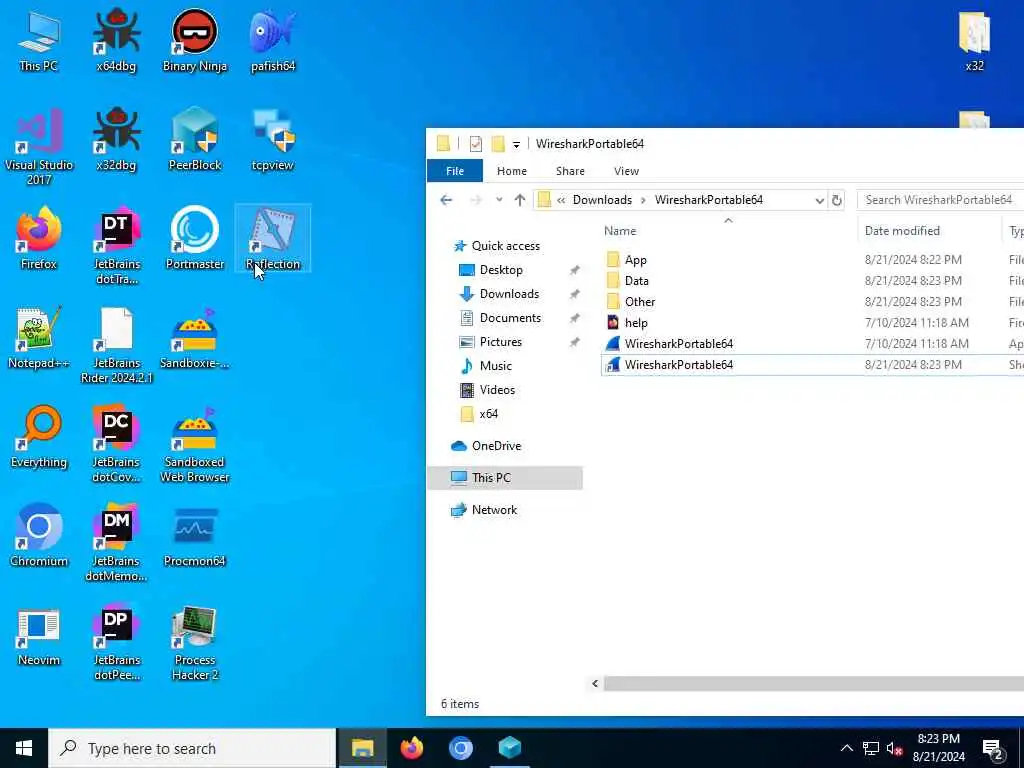Image resolution: width=1024 pixels, height=768 pixels.
Task: Select OneDrive in the navigation pane
Action: (496, 446)
